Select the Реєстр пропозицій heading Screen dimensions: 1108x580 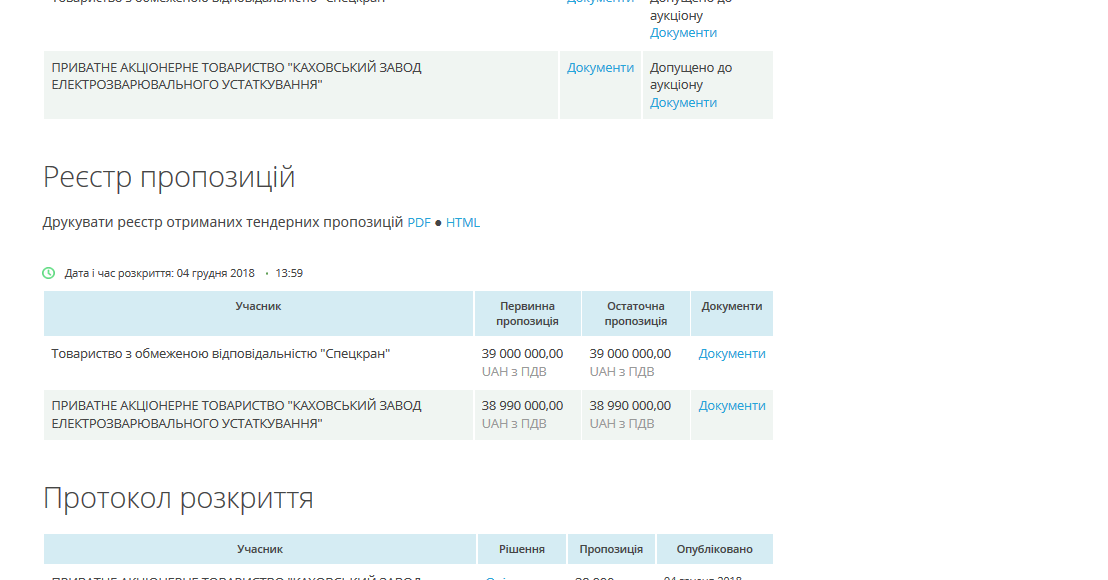[169, 177]
